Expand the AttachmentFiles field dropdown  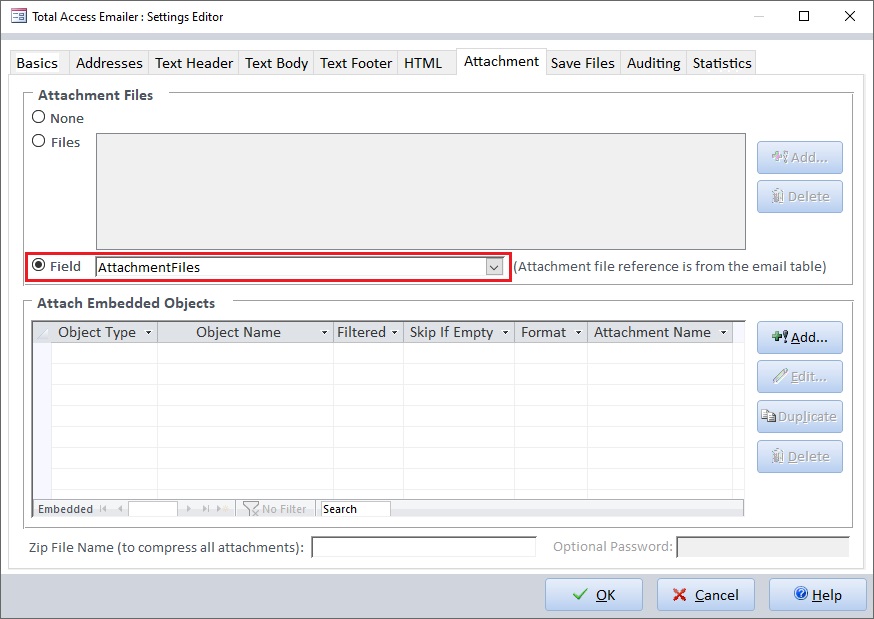point(494,267)
